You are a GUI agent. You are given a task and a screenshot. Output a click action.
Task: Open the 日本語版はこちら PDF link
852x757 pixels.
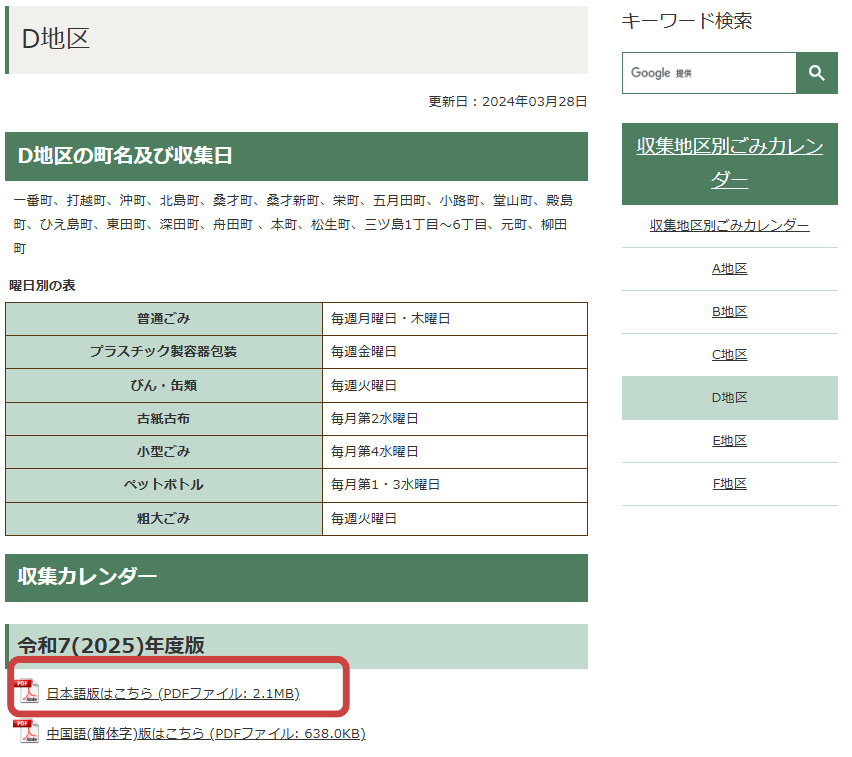point(172,693)
